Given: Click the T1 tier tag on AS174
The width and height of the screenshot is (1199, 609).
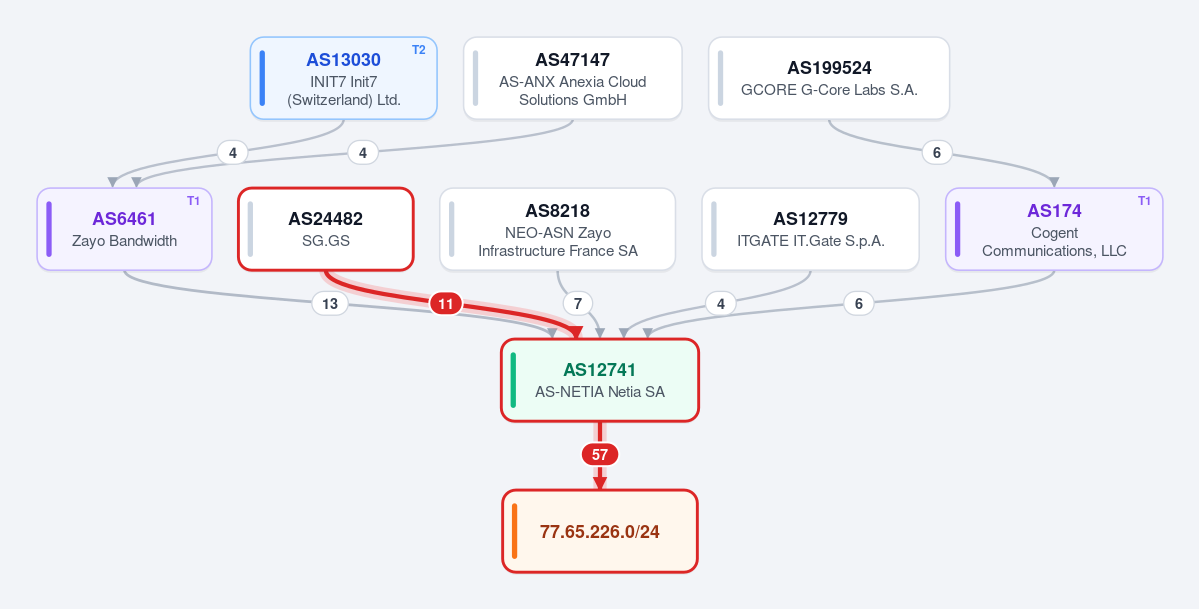Looking at the screenshot, I should click(x=1145, y=200).
